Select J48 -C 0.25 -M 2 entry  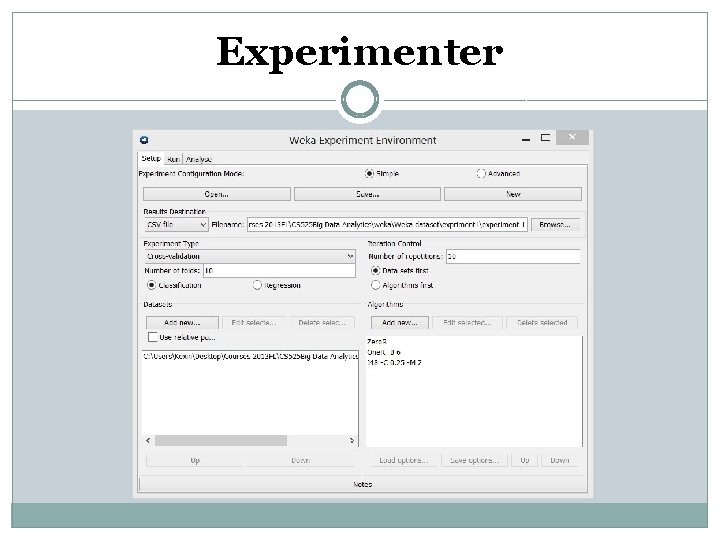(x=394, y=363)
